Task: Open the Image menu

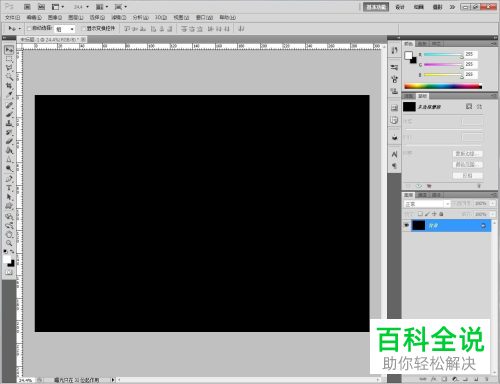Action: 55,17
